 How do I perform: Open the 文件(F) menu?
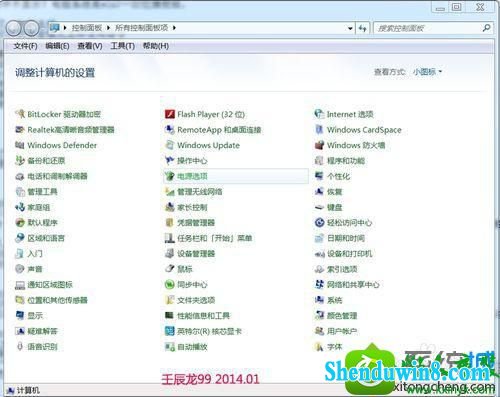25,46
